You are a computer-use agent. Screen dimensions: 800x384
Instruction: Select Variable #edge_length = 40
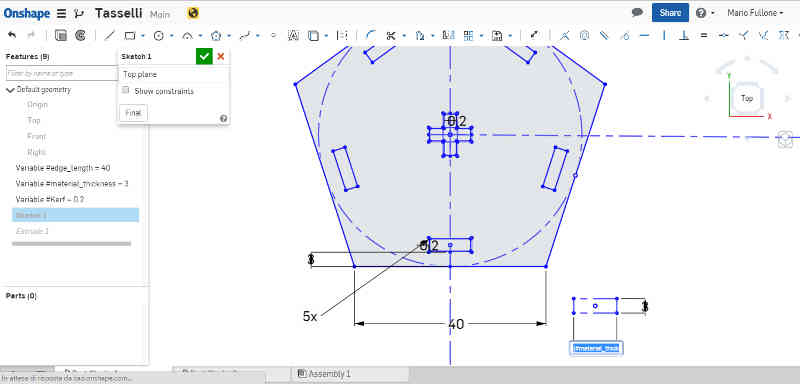(63, 168)
